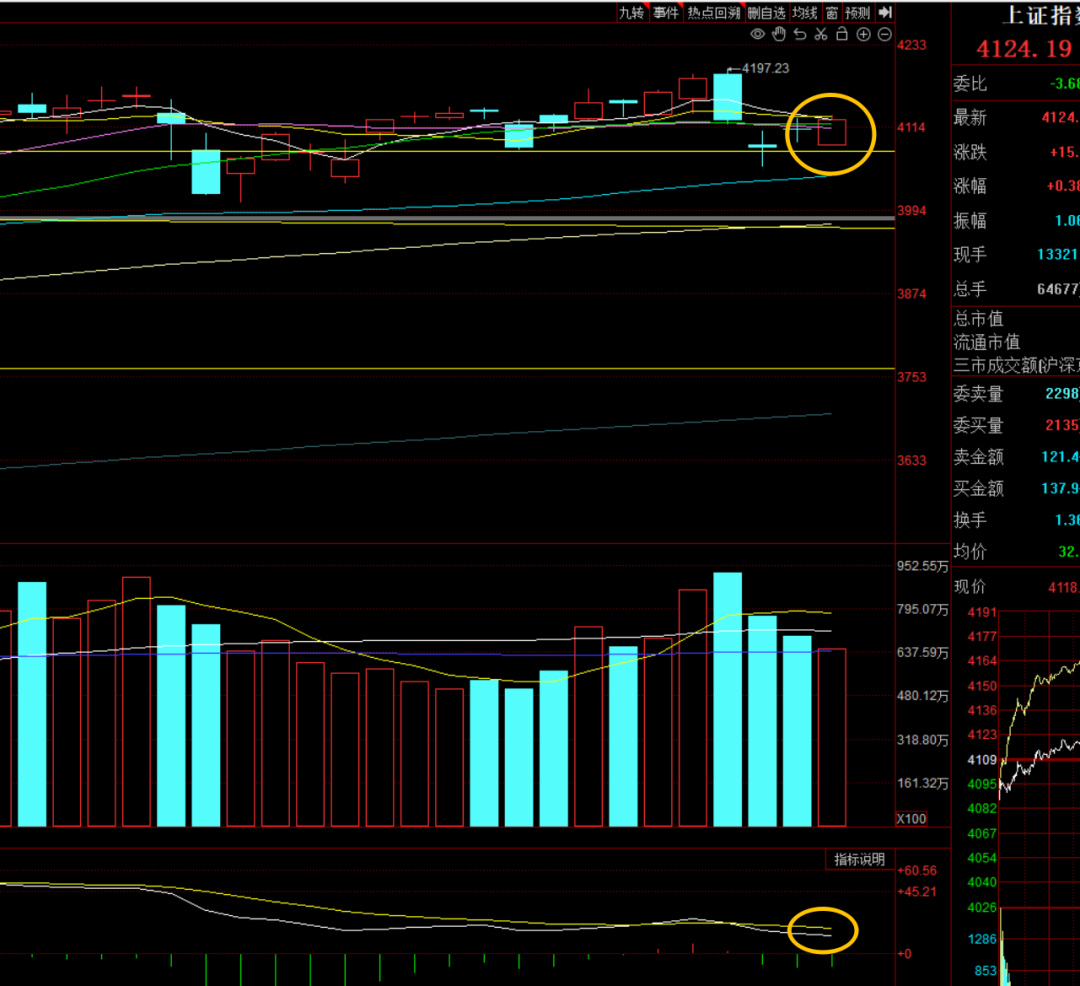
Task: Open the 事件 events tab
Action: tap(666, 12)
